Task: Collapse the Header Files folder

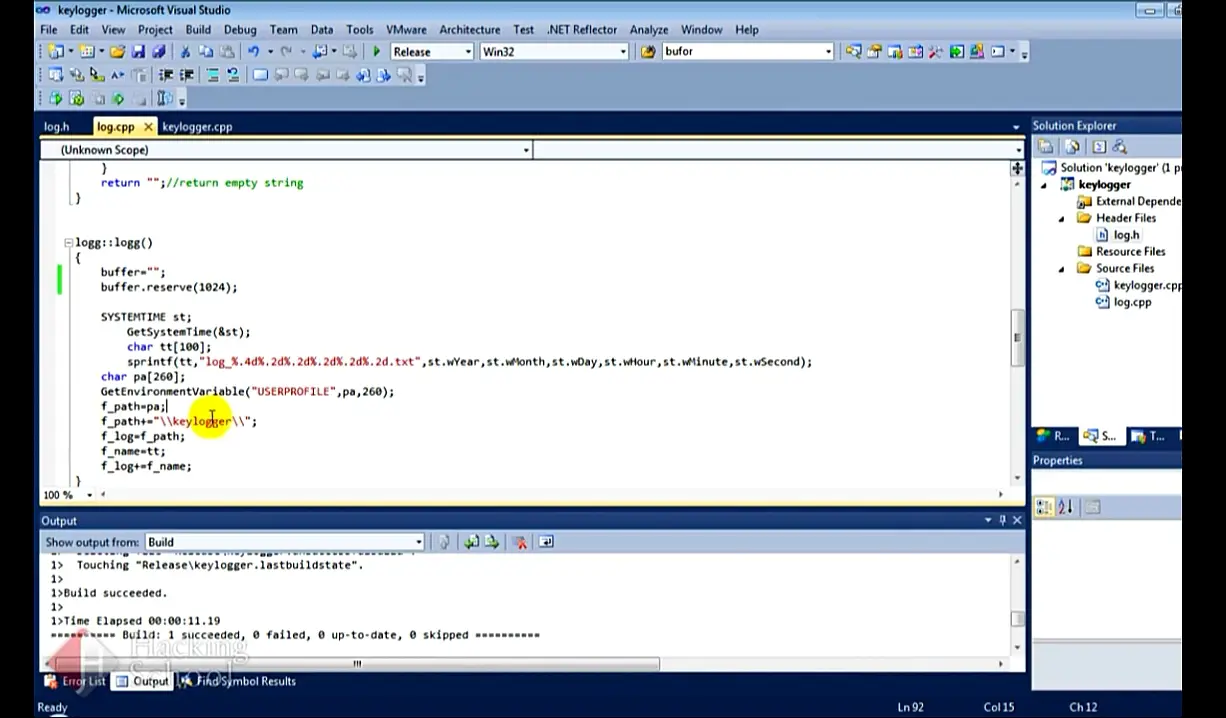Action: coord(1062,218)
